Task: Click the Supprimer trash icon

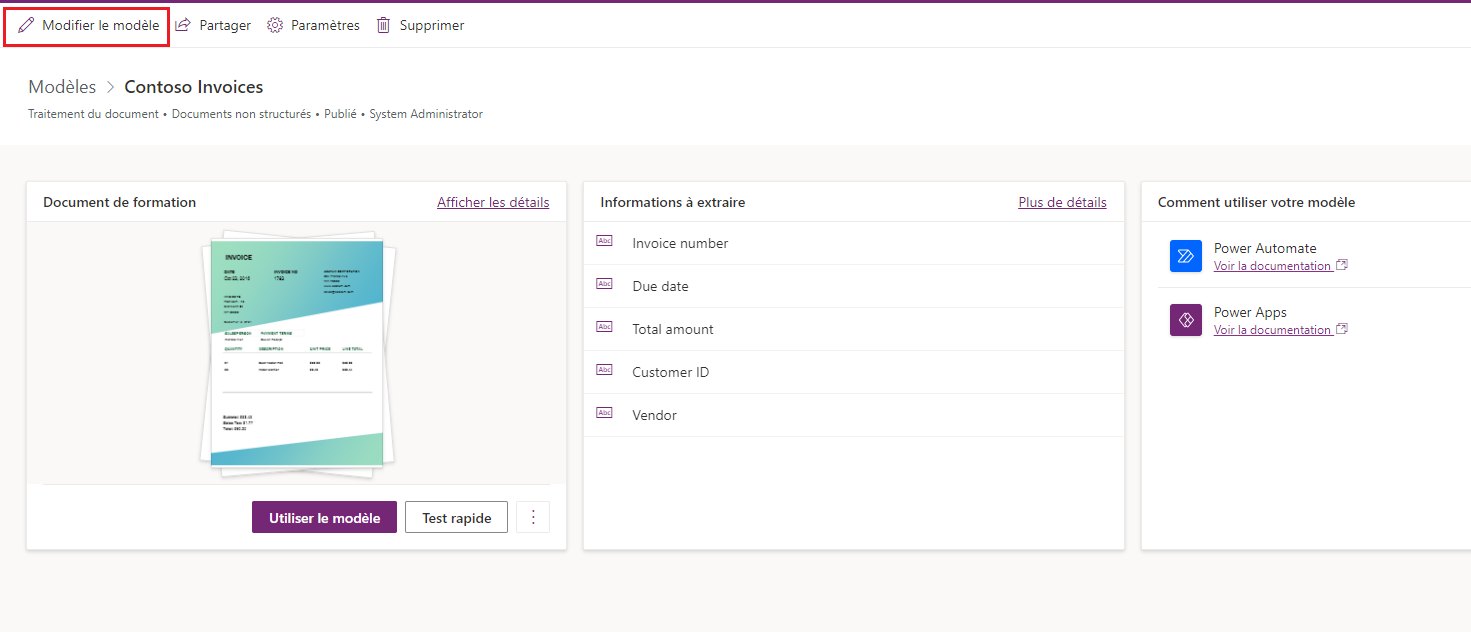Action: point(385,24)
